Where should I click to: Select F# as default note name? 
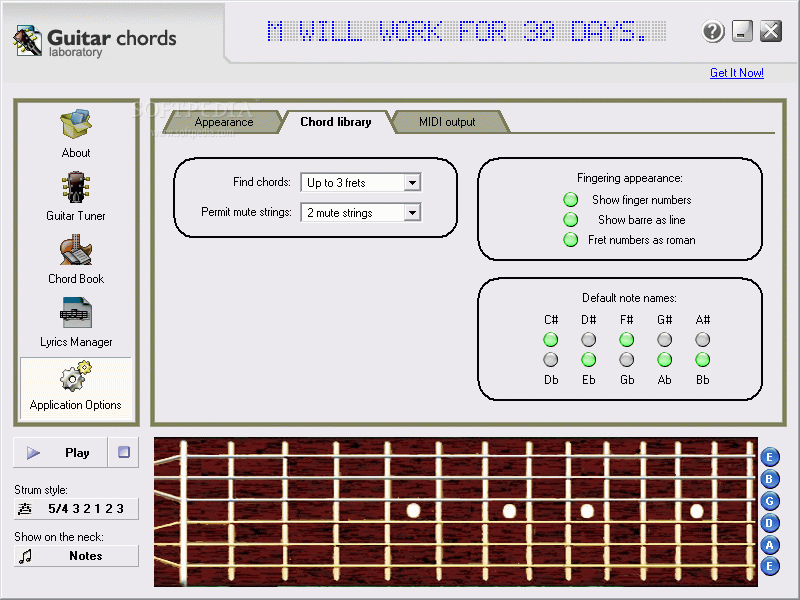click(x=627, y=339)
